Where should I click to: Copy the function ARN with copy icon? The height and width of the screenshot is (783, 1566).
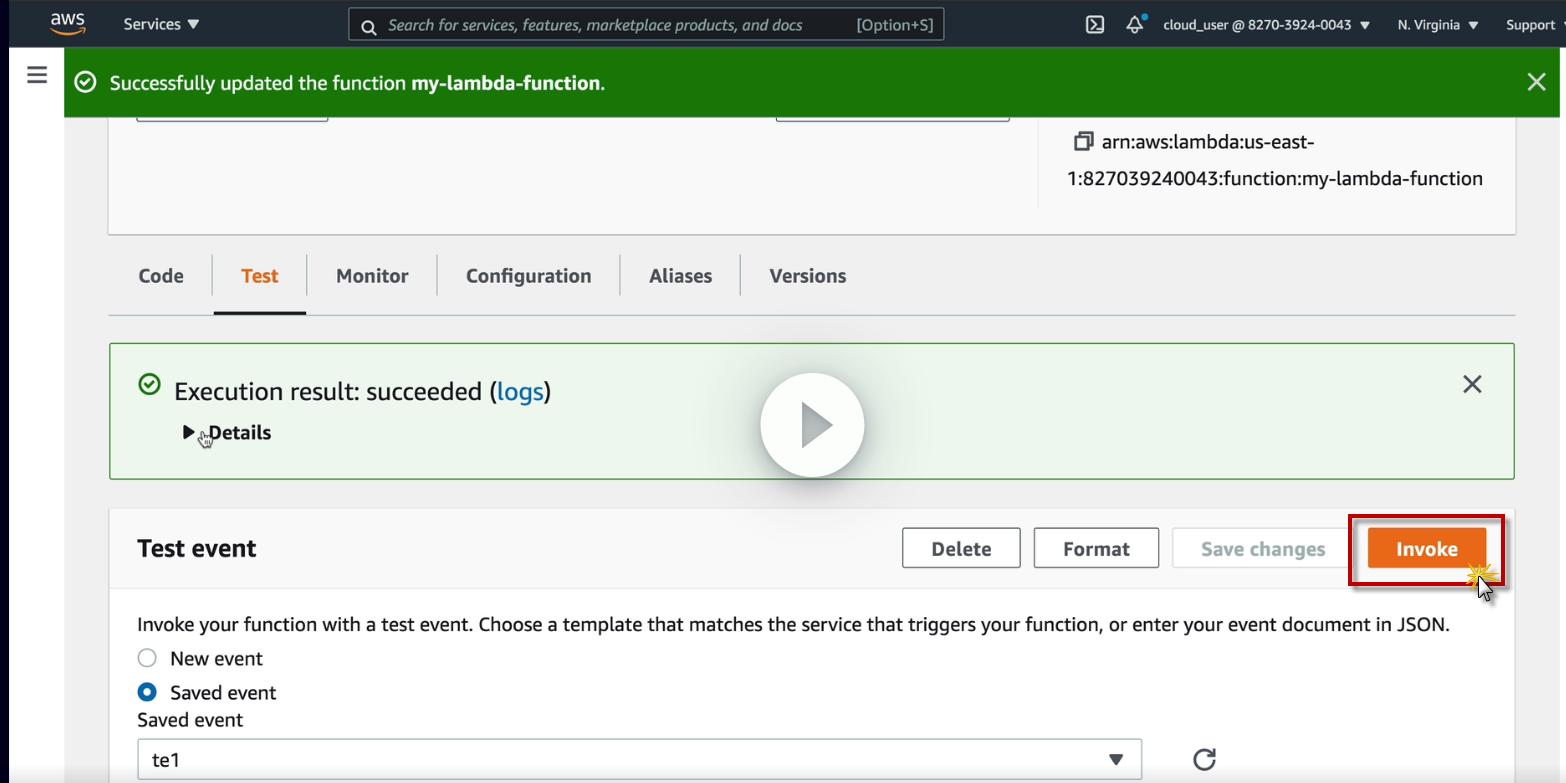point(1082,142)
